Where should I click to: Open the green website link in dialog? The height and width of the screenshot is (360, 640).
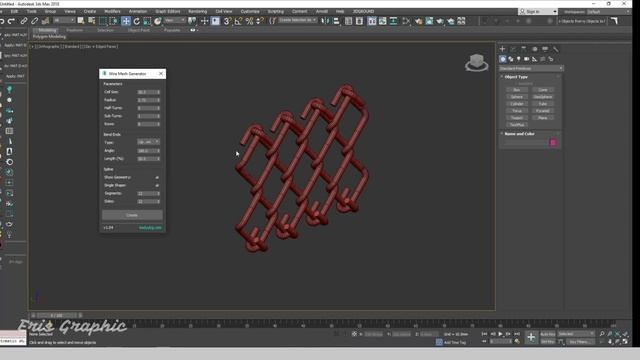click(x=150, y=228)
